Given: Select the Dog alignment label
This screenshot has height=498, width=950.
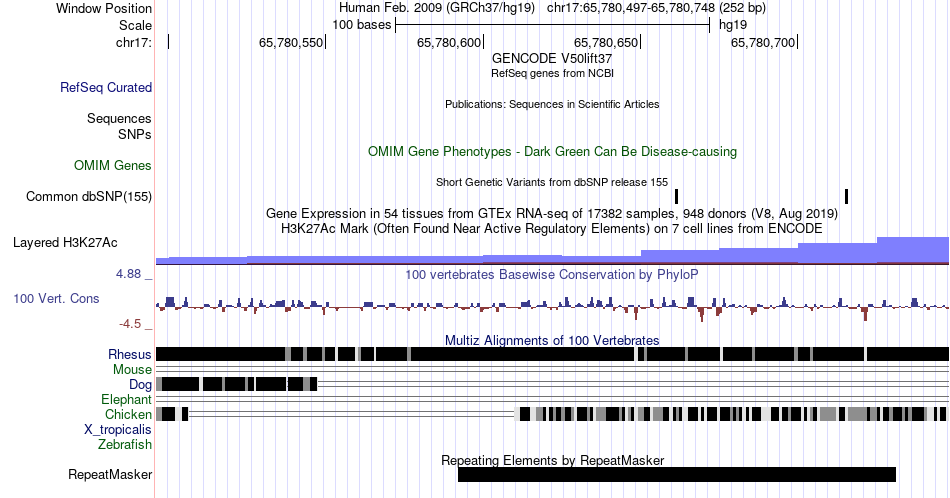Looking at the screenshot, I should pos(141,385).
